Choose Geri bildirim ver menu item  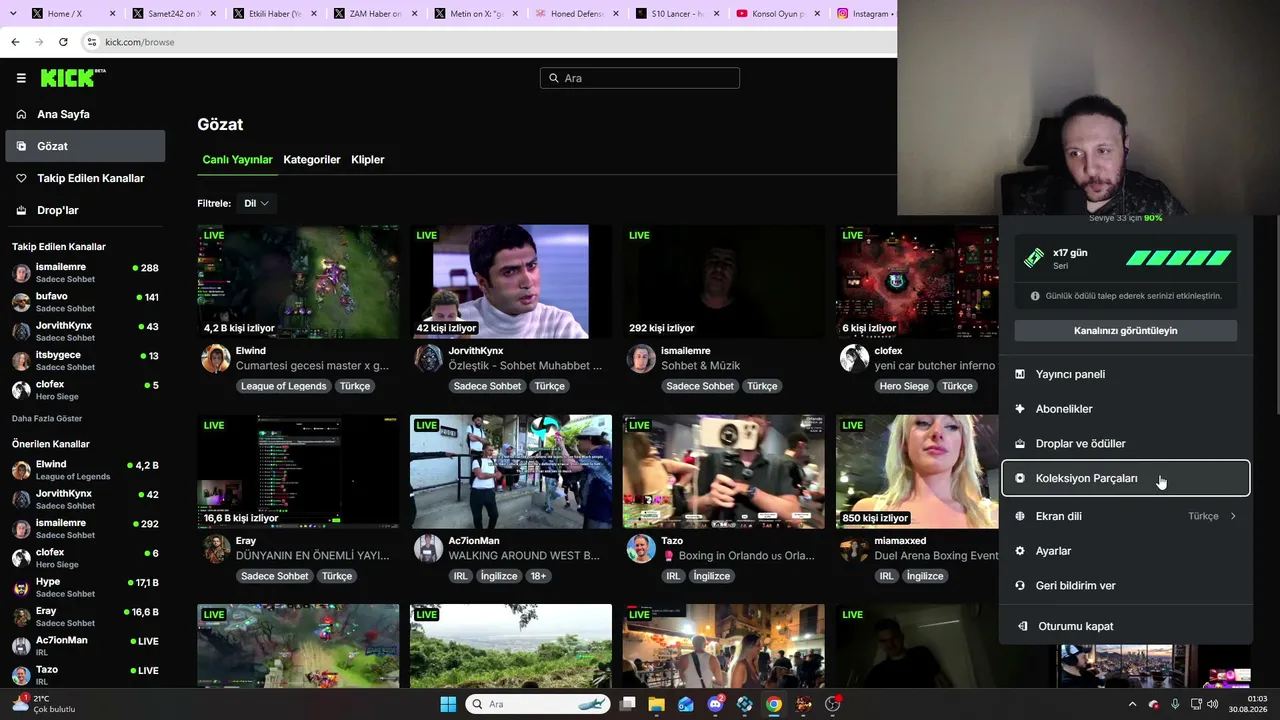point(1126,586)
